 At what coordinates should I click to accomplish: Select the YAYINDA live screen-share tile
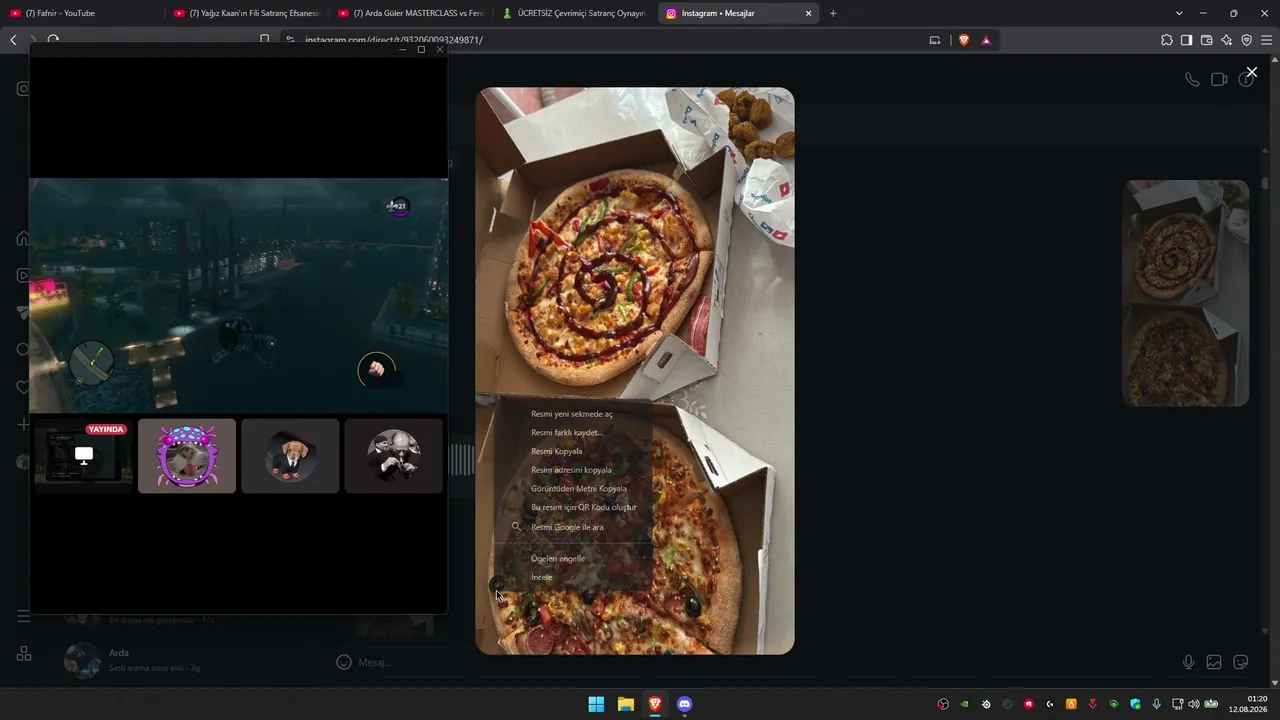point(84,456)
